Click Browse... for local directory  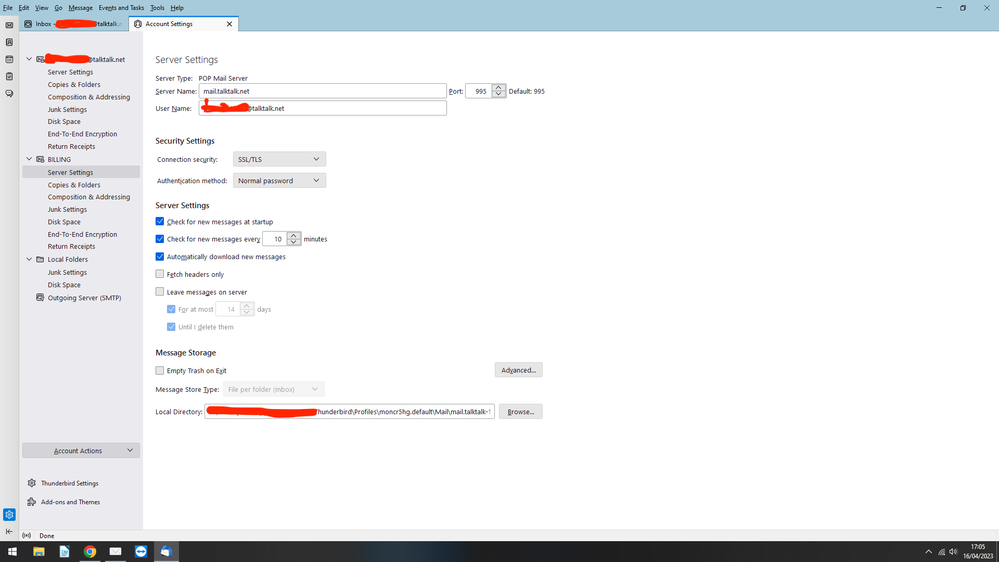point(521,412)
